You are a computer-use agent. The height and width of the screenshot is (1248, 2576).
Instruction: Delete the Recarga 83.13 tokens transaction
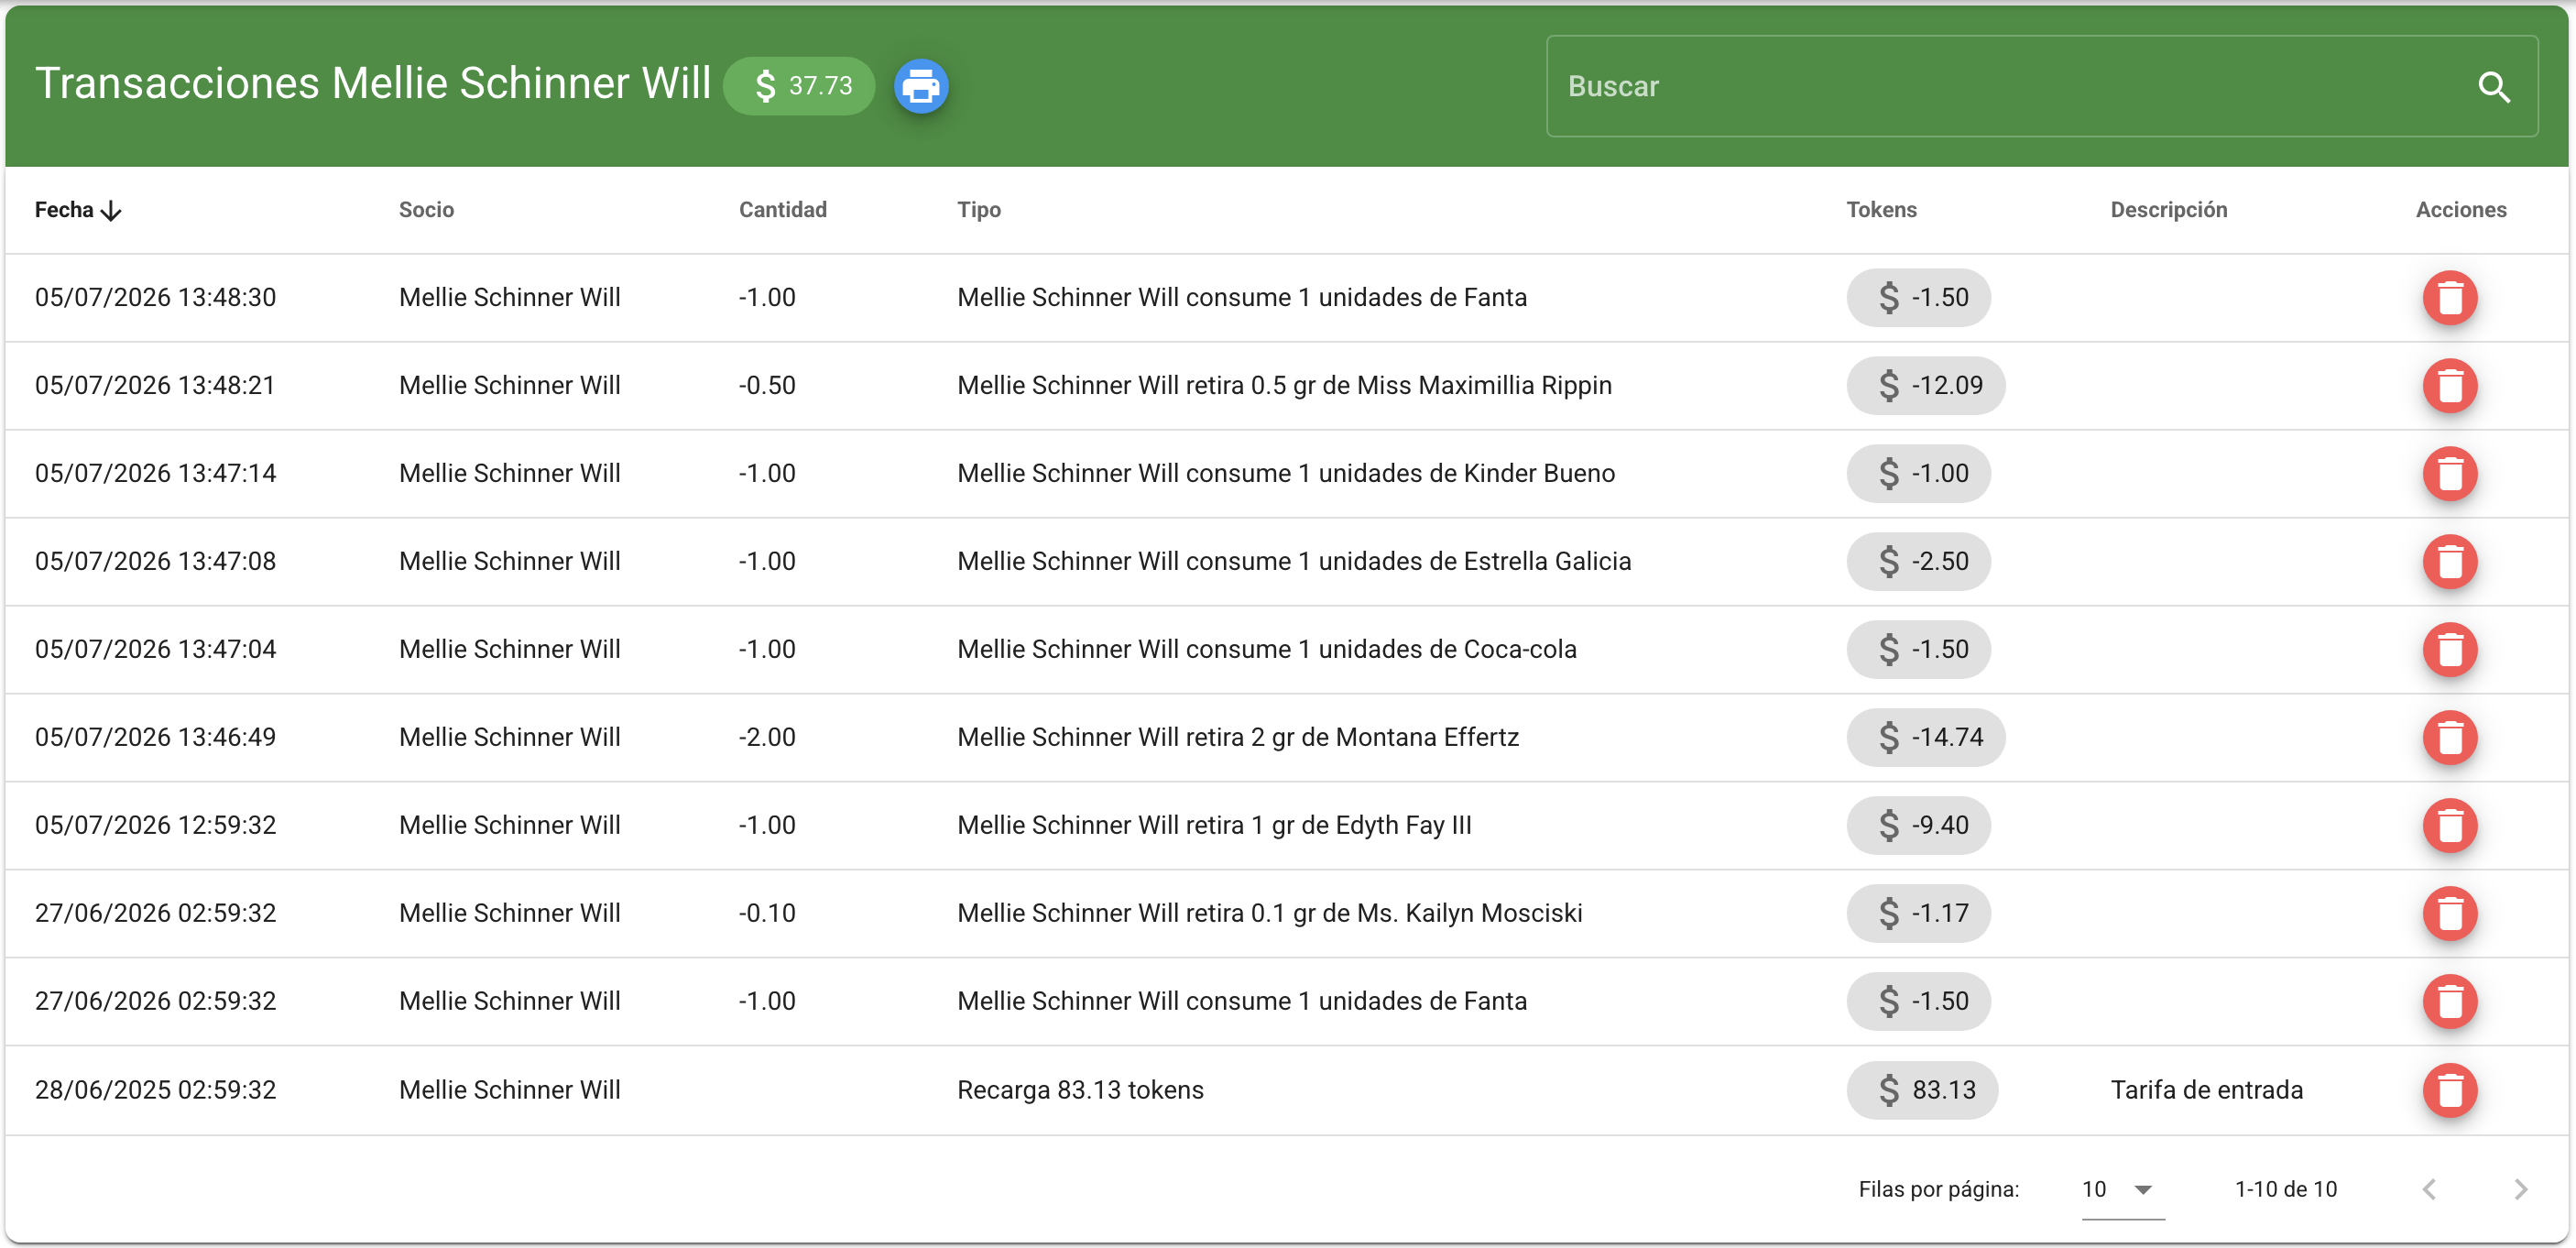point(2449,1090)
